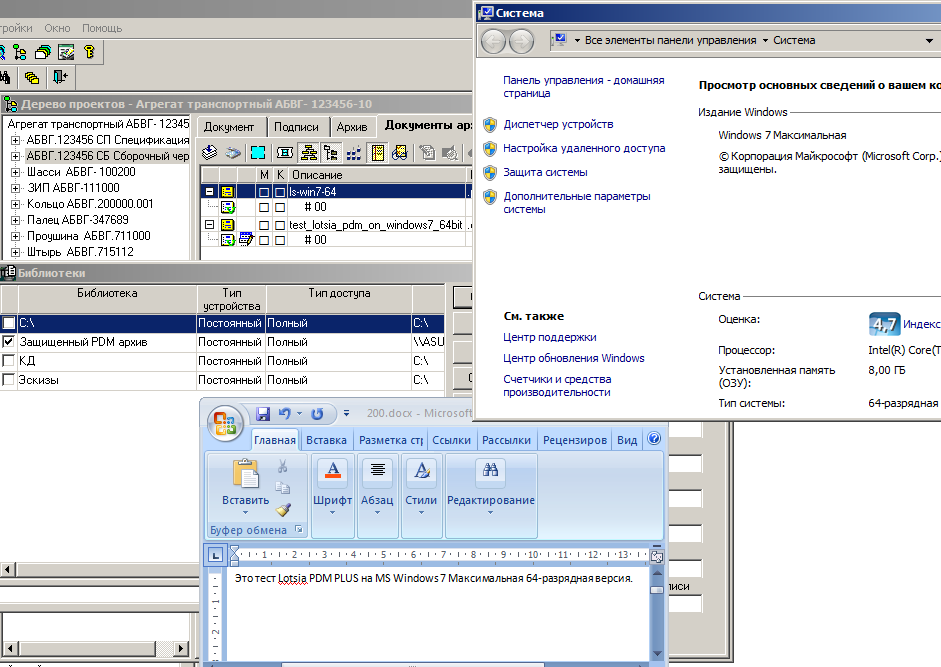Screen dimensions: 941x667
Task: Open the Вставка ribbon tab in Word
Action: pyautogui.click(x=326, y=440)
